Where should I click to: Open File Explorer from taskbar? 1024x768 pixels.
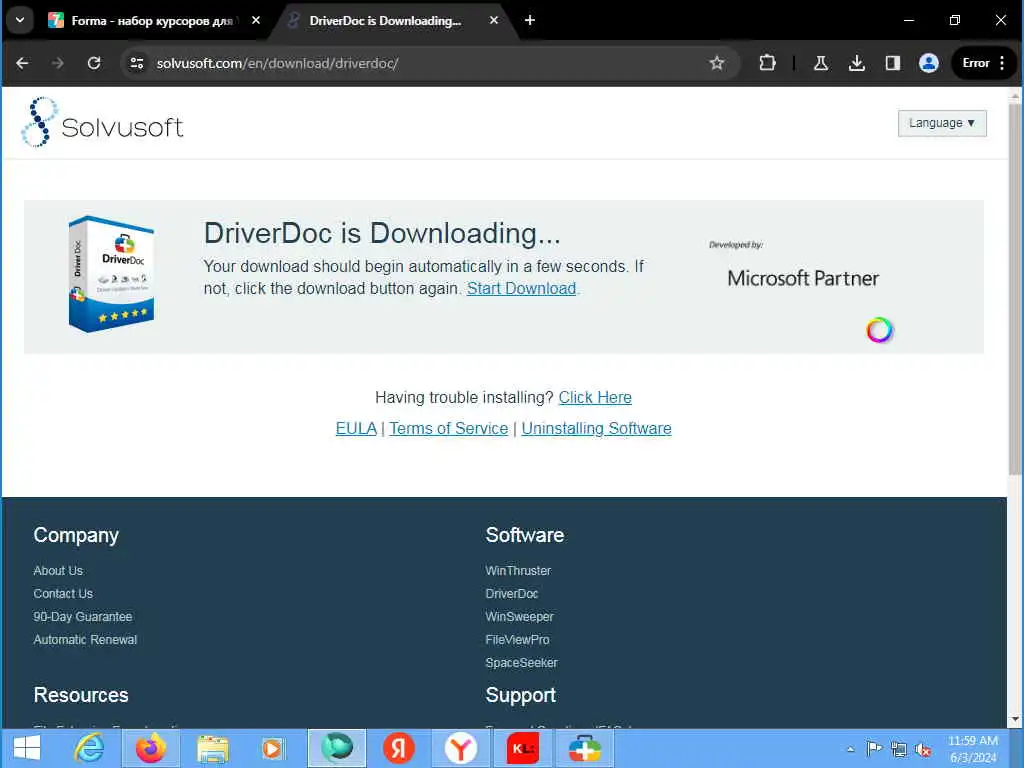pos(213,748)
